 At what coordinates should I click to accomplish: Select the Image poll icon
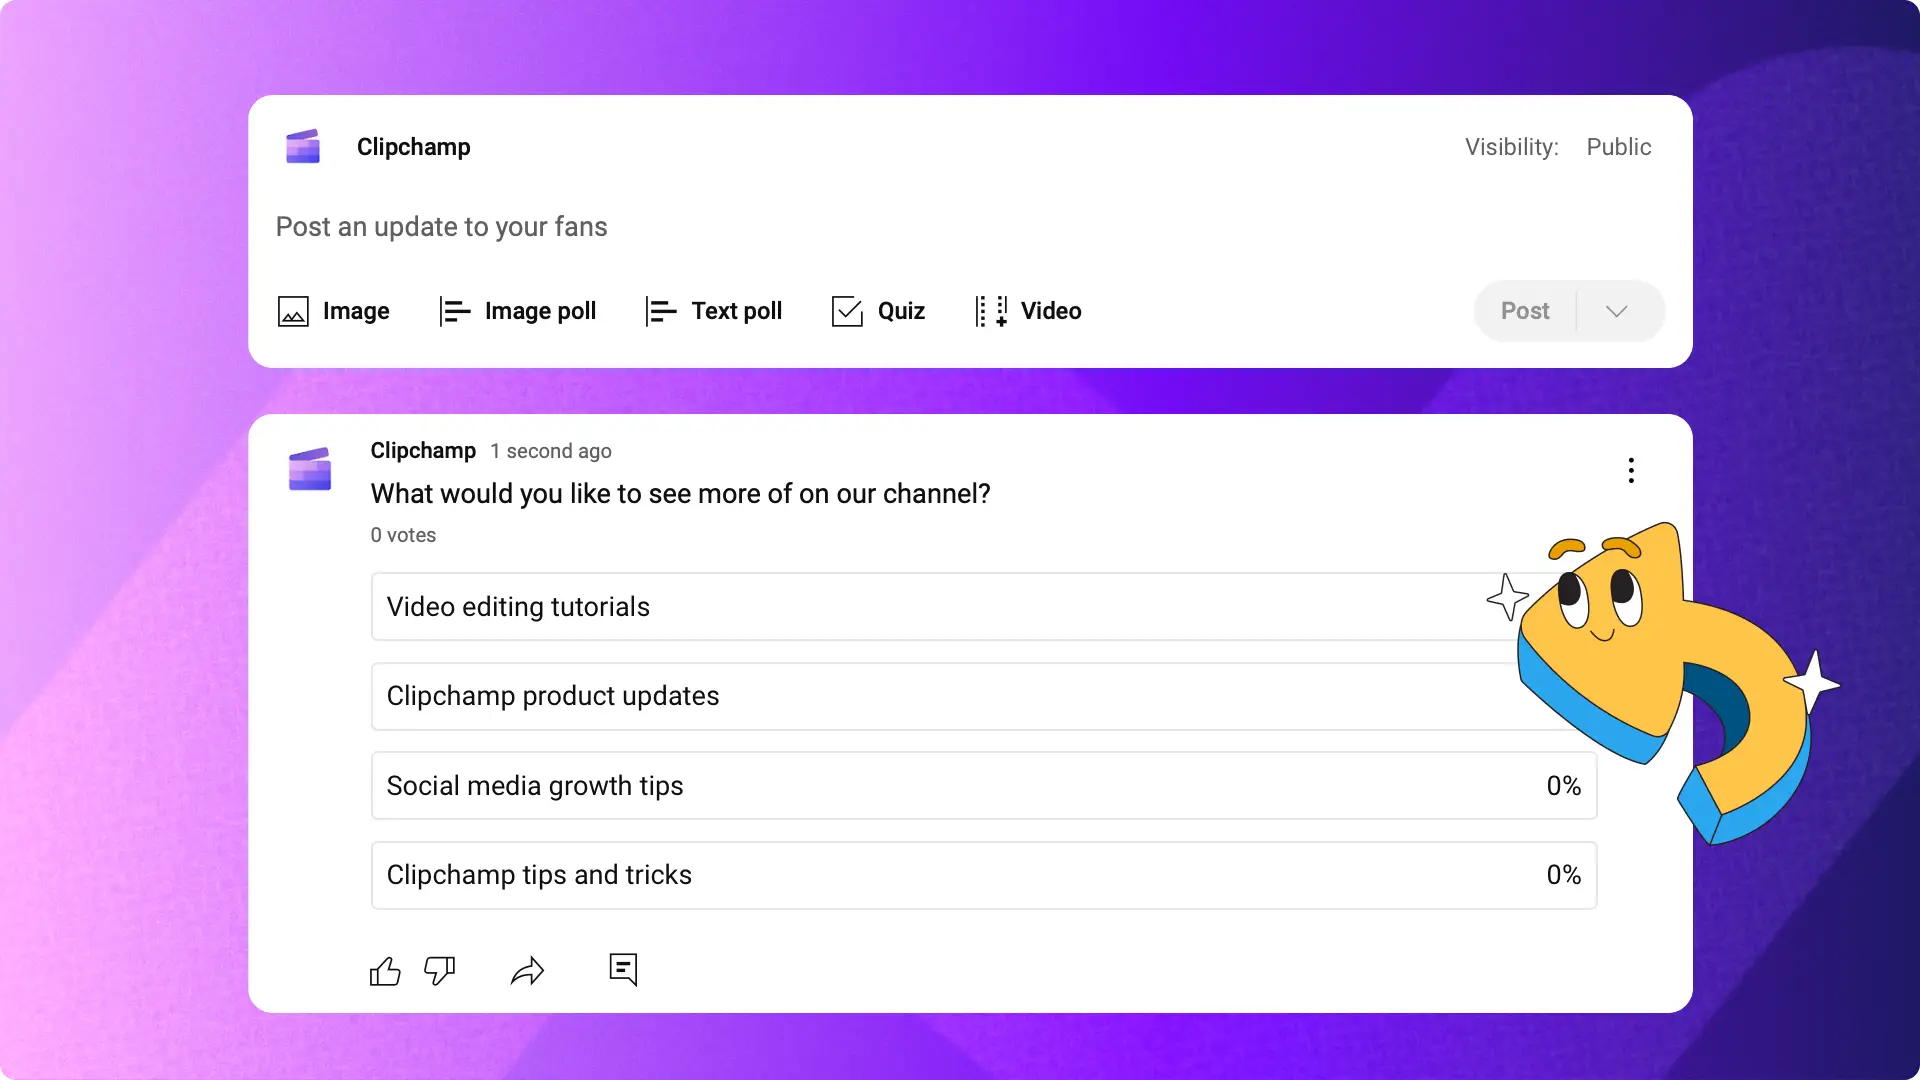click(x=455, y=311)
